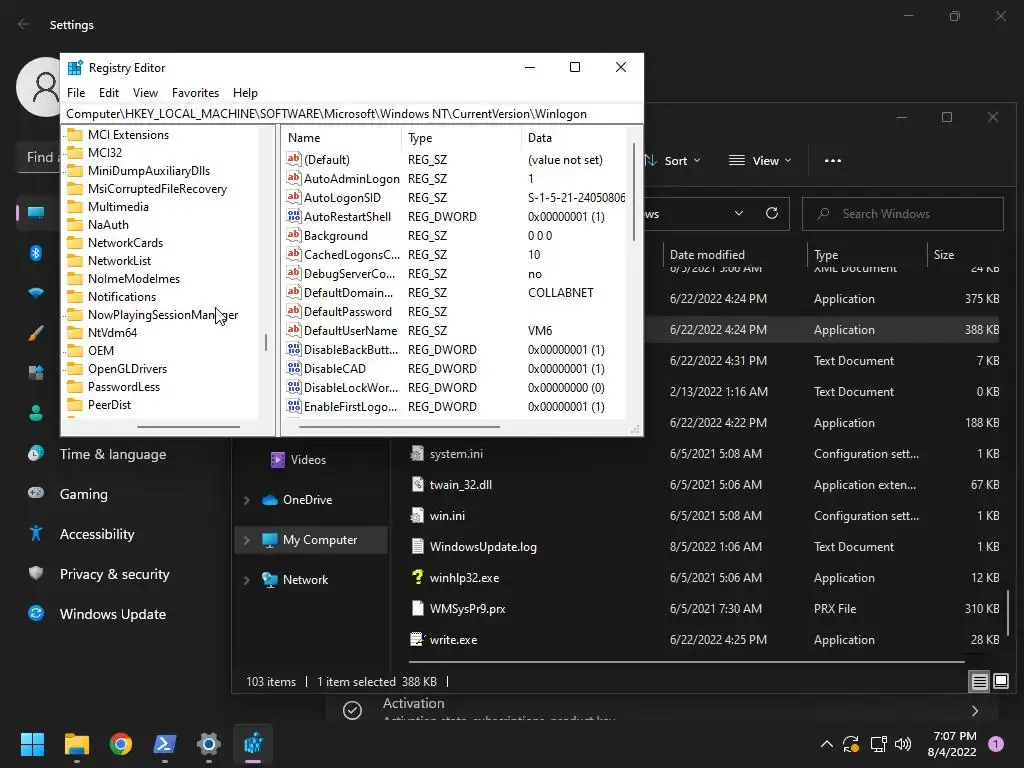Open the Windows Start menu
This screenshot has width=1024, height=768.
pyautogui.click(x=32, y=744)
